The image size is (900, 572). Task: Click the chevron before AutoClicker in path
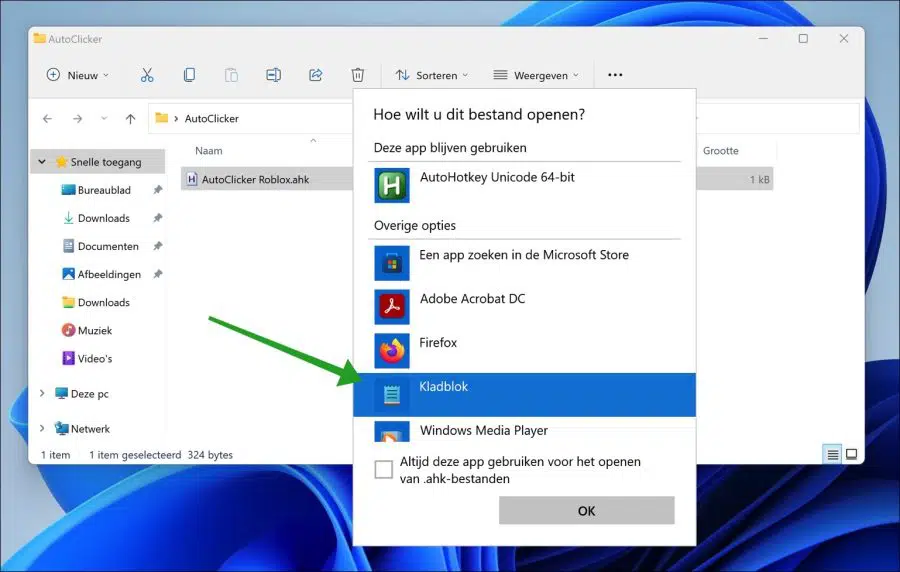176,119
